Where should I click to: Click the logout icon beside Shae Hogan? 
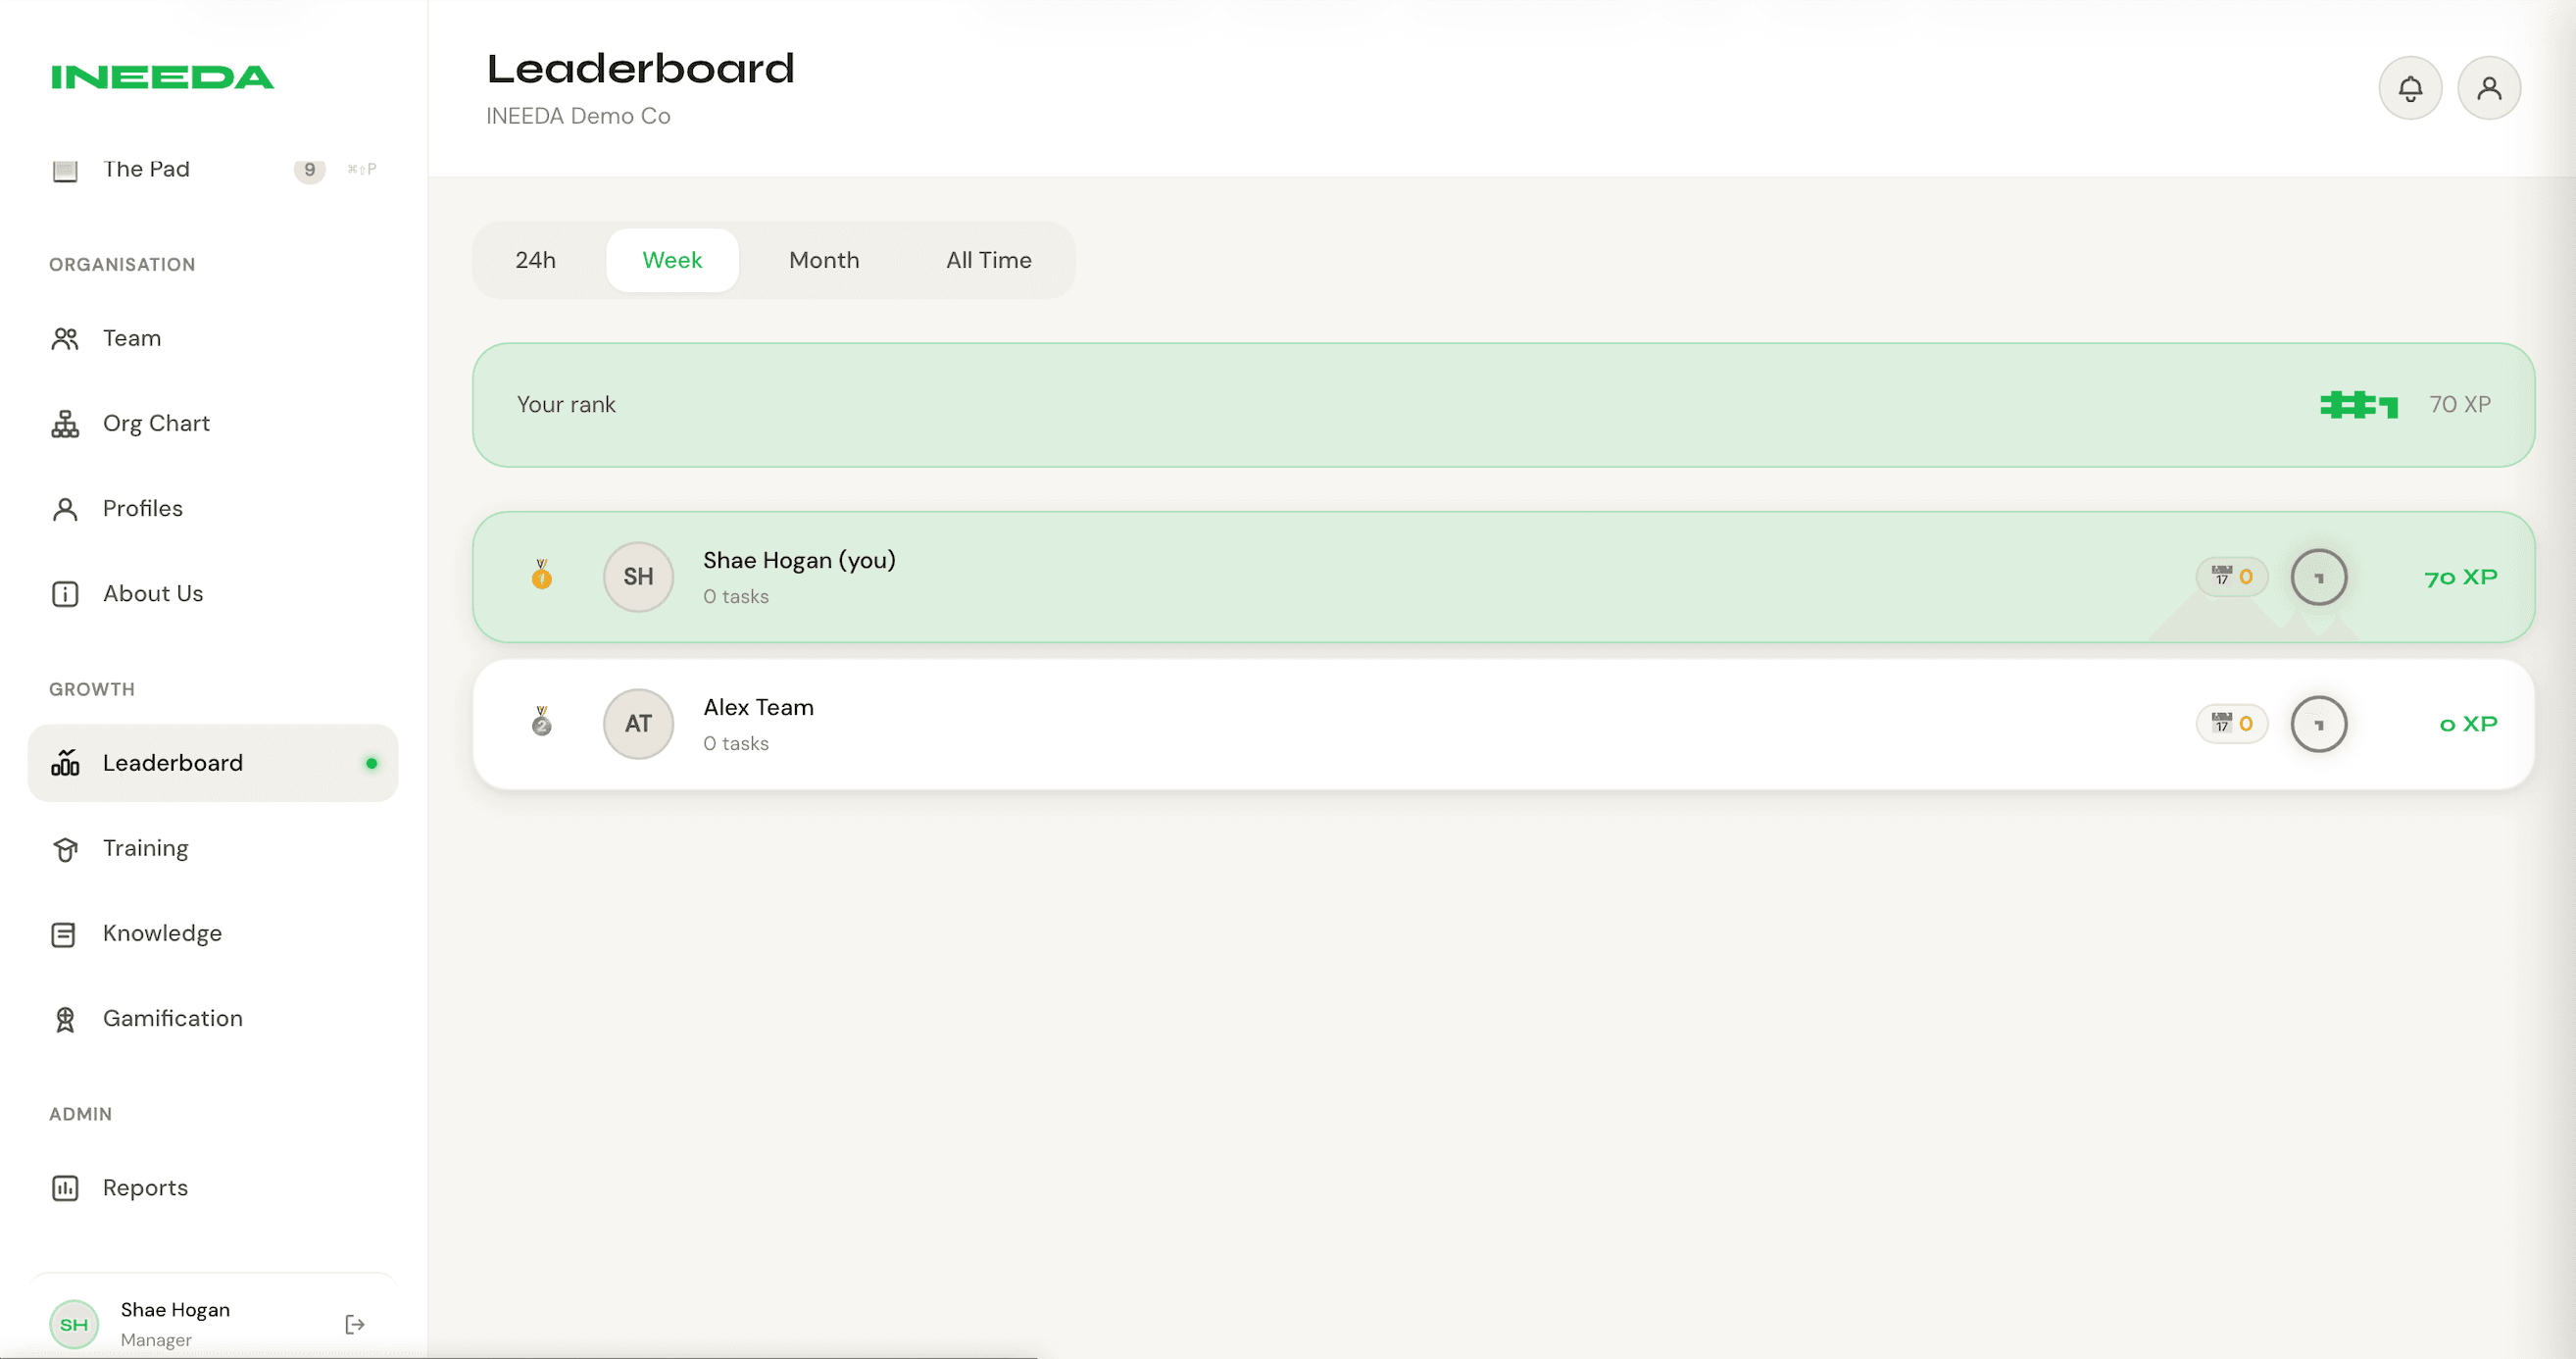pos(354,1324)
